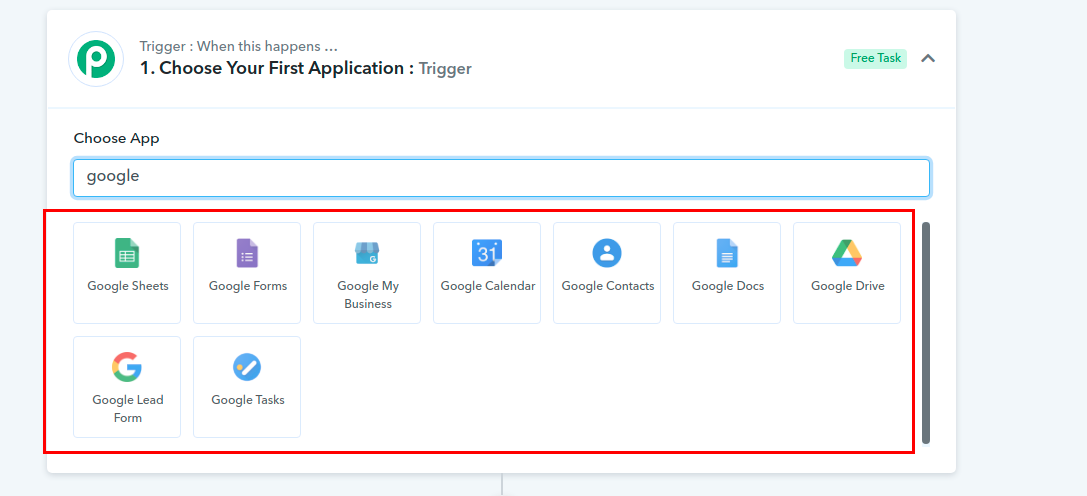Select the Google Docs icon

[x=727, y=253]
